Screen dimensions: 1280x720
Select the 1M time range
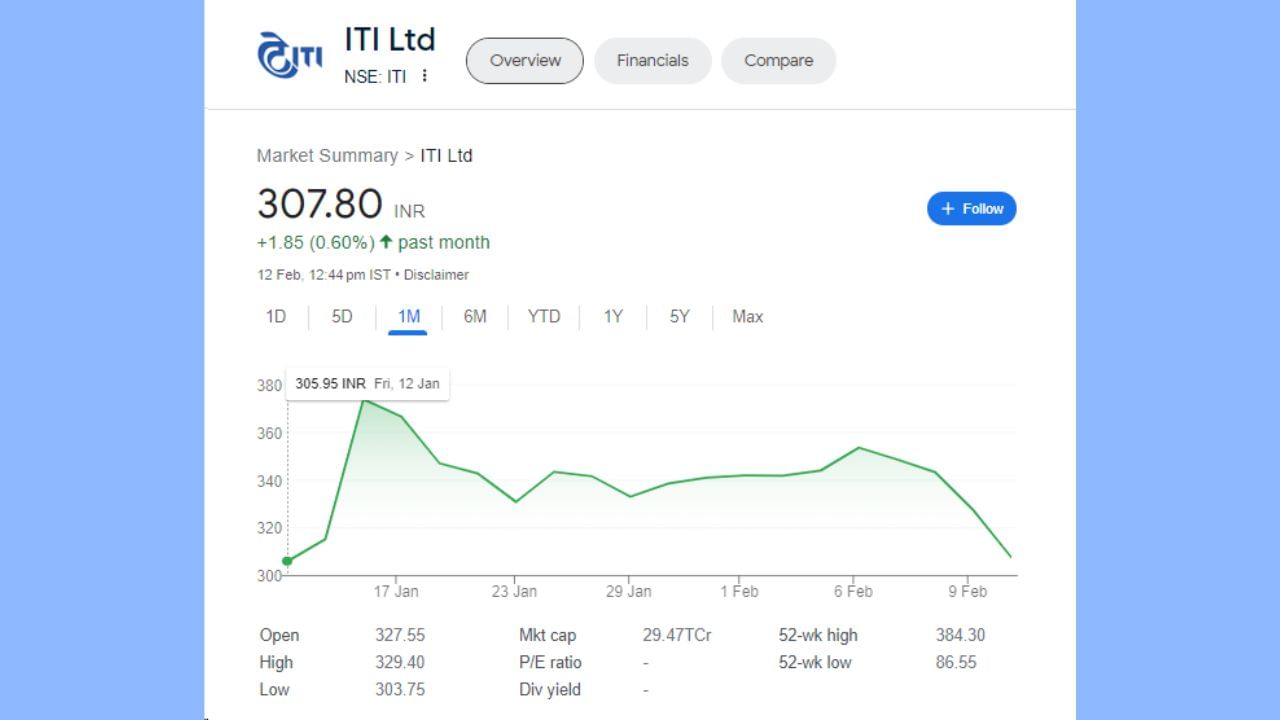408,316
